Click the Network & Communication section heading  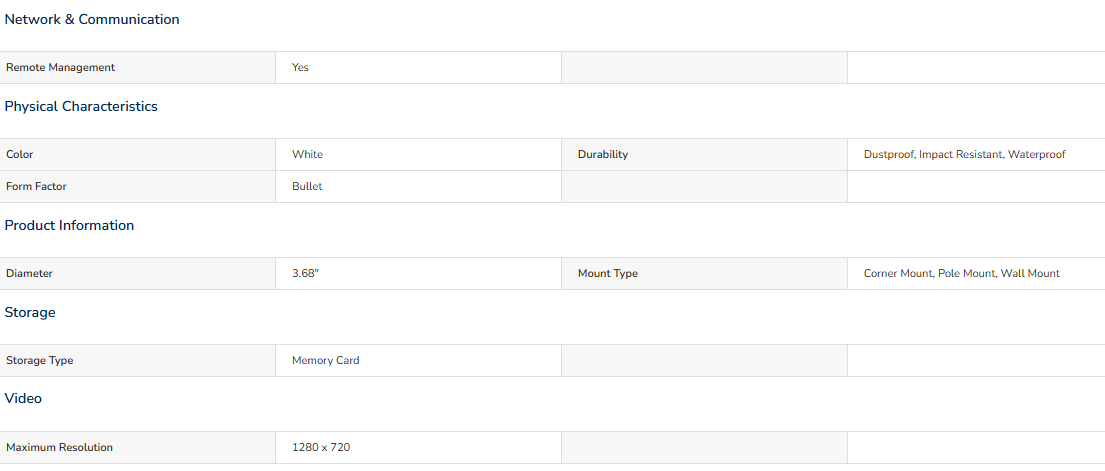[92, 20]
